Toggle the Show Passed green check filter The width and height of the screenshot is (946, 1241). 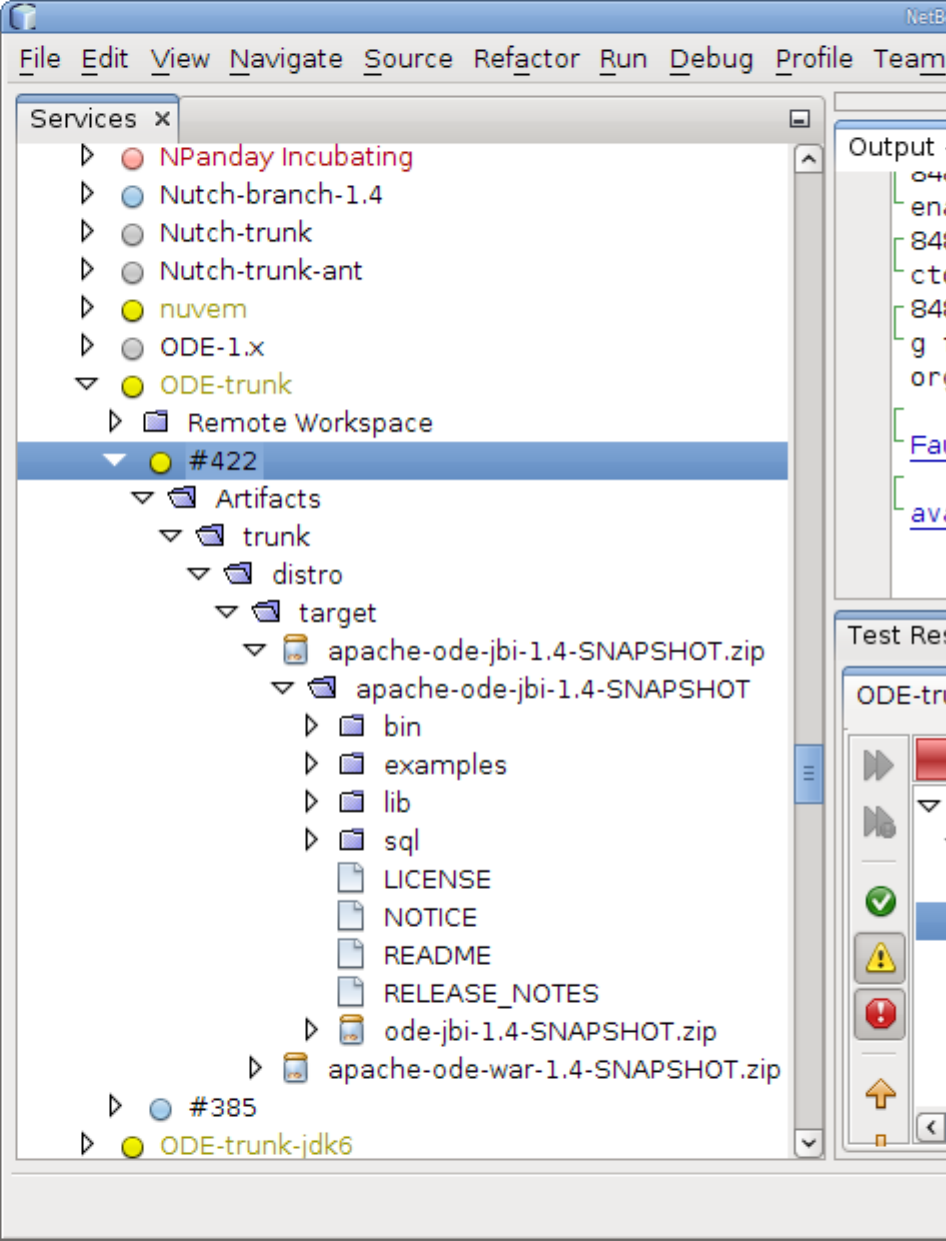point(880,902)
